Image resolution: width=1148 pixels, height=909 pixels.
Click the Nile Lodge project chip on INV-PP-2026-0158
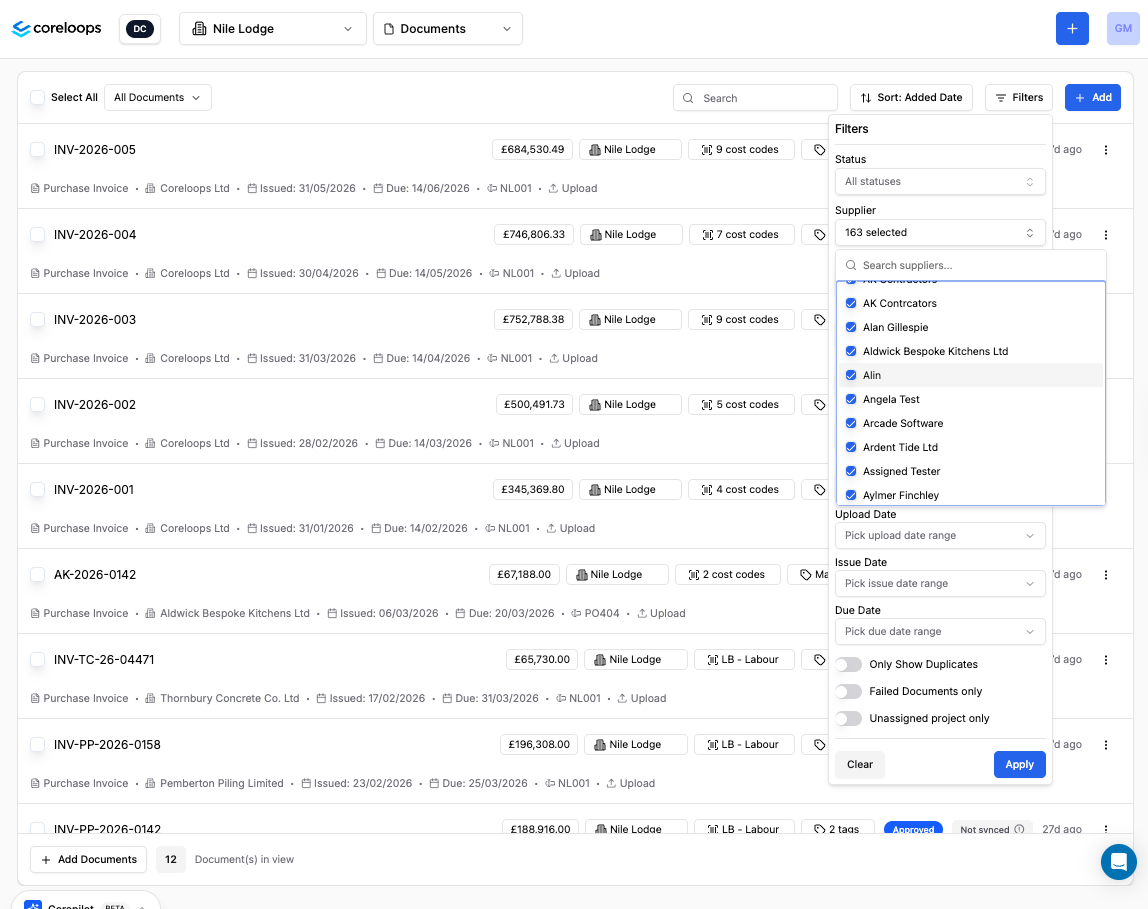pyautogui.click(x=636, y=744)
